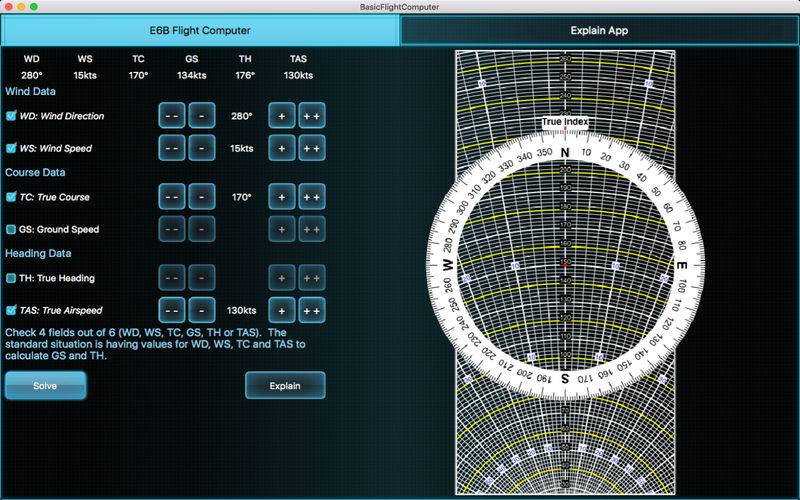Click the double-plus button for True Airspeed
This screenshot has height=500, width=800.
(312, 310)
